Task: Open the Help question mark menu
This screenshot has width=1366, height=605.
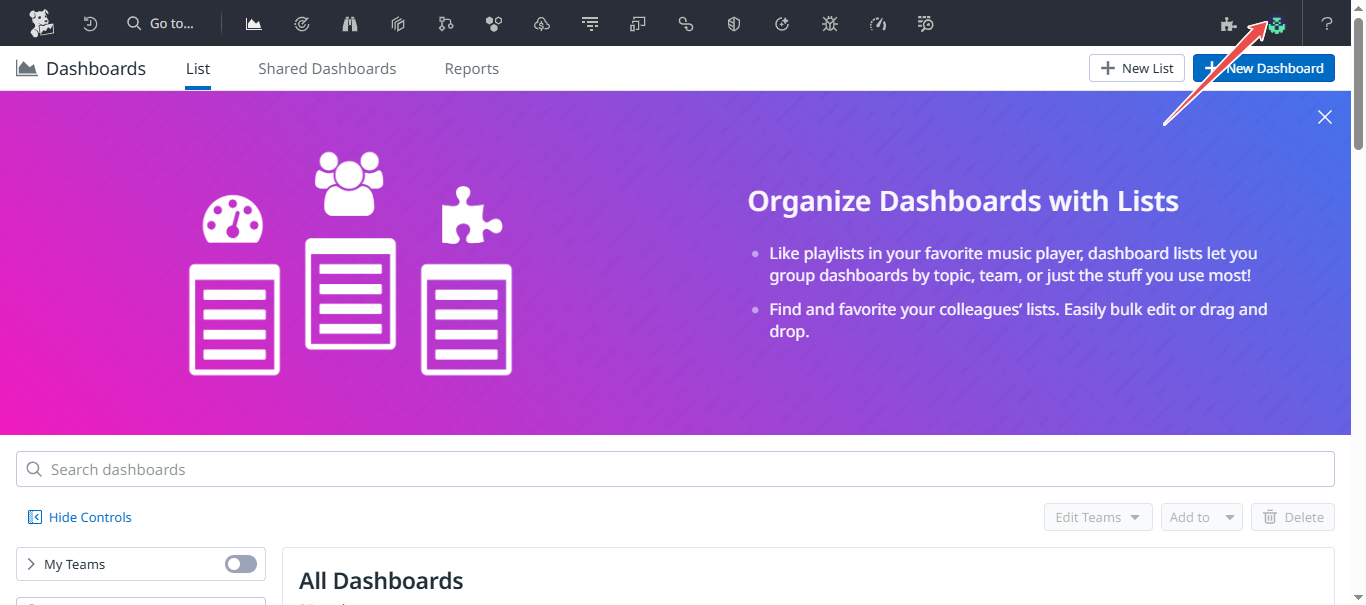Action: [x=1327, y=23]
